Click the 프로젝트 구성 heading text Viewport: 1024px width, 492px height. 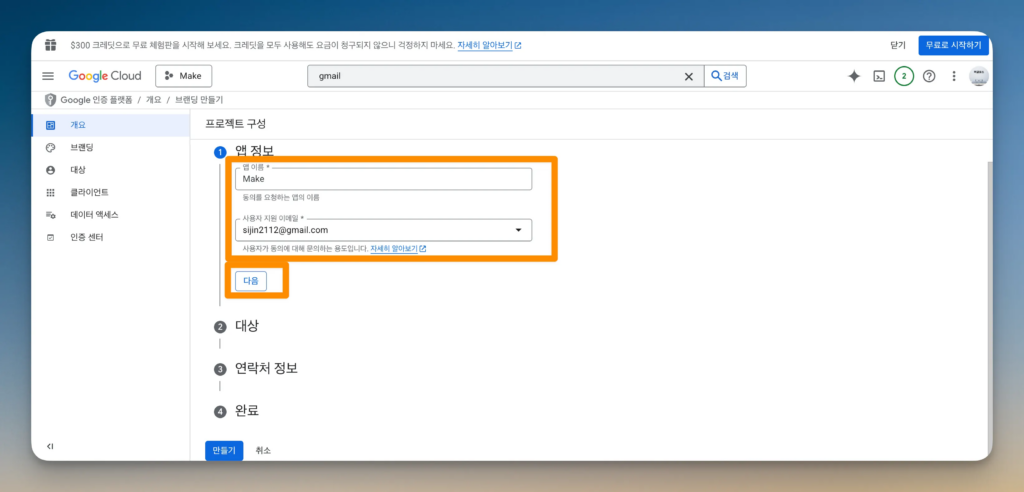[x=236, y=123]
